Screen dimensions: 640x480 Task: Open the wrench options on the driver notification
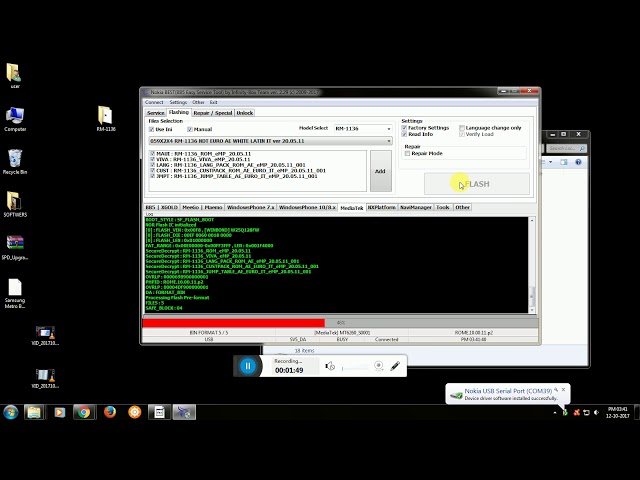point(556,390)
